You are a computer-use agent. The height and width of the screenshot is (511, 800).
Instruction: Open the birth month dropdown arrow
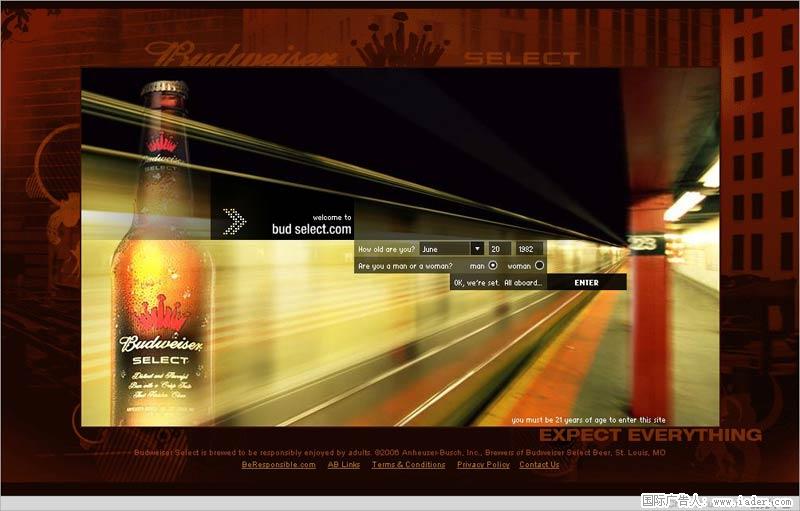pyautogui.click(x=477, y=249)
